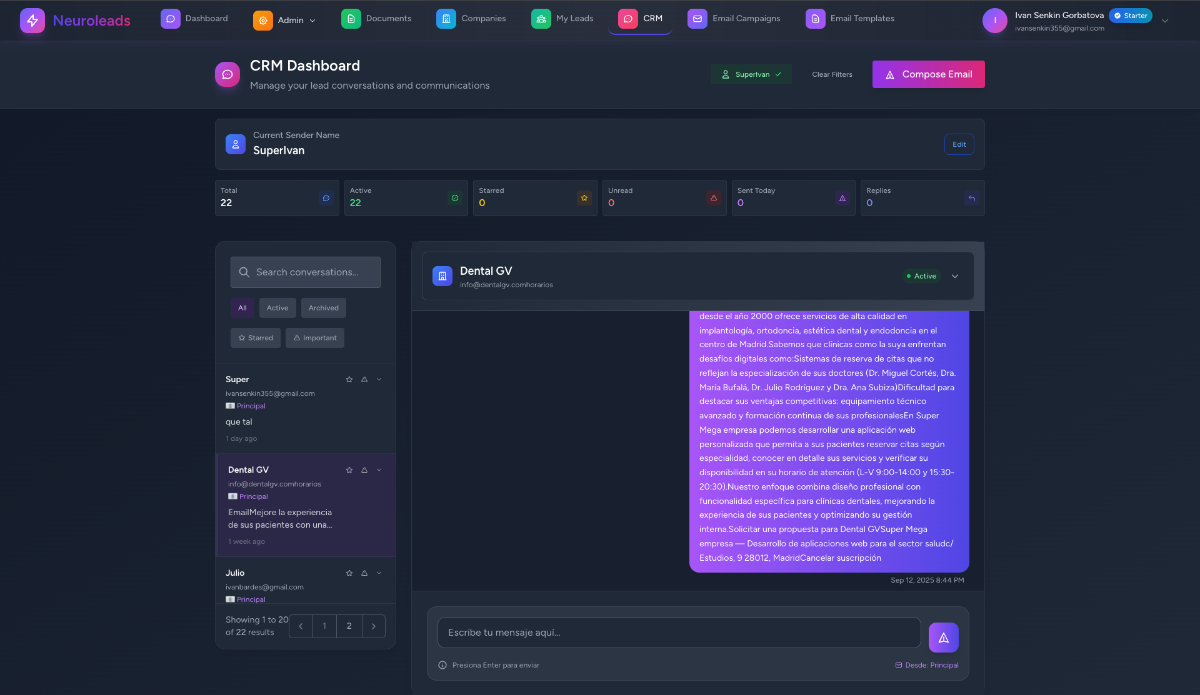Click the purple send message icon button
1200x695 pixels.
(943, 637)
